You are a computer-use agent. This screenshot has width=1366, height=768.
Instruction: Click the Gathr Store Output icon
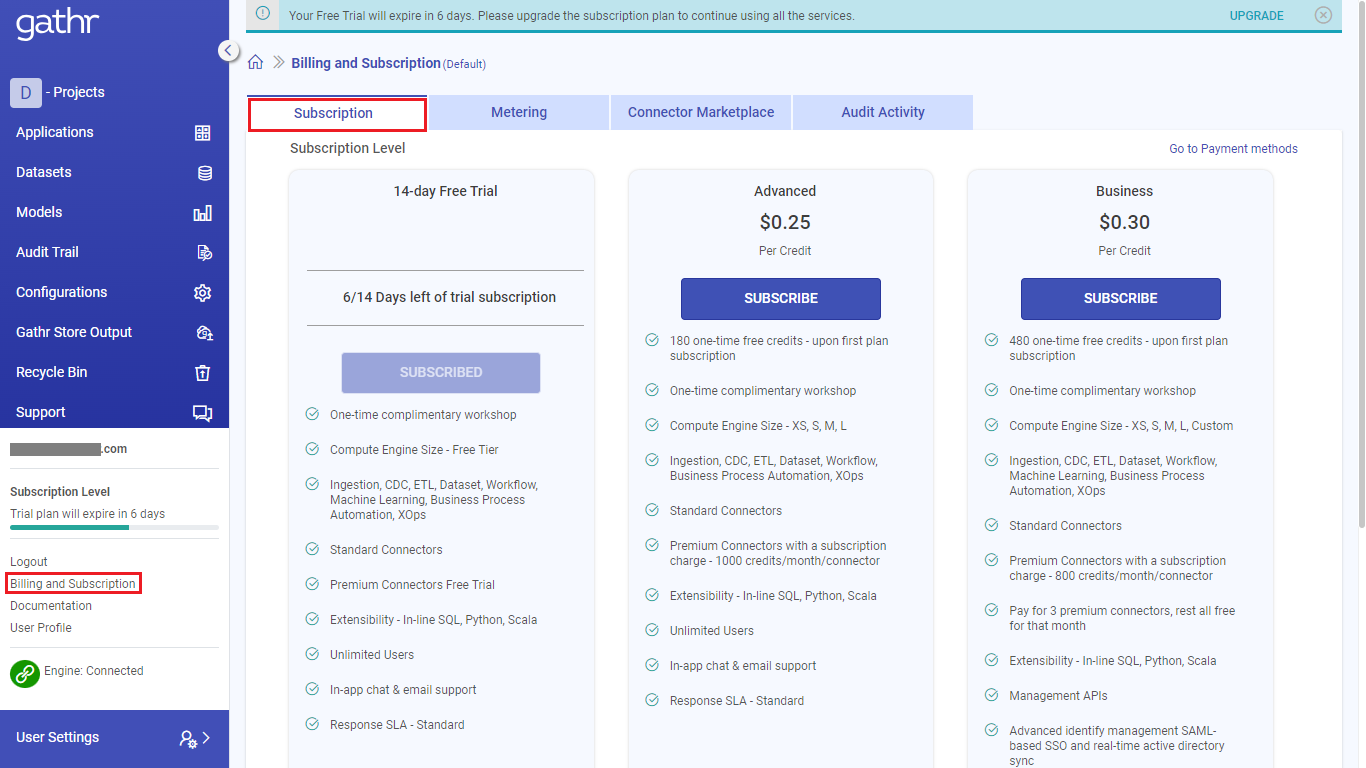[x=204, y=333]
